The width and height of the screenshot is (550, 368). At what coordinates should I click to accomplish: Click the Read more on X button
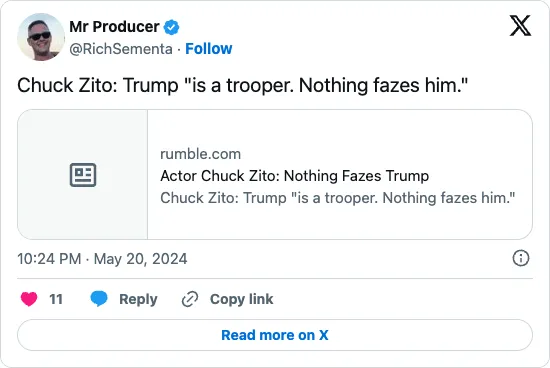[x=275, y=335]
